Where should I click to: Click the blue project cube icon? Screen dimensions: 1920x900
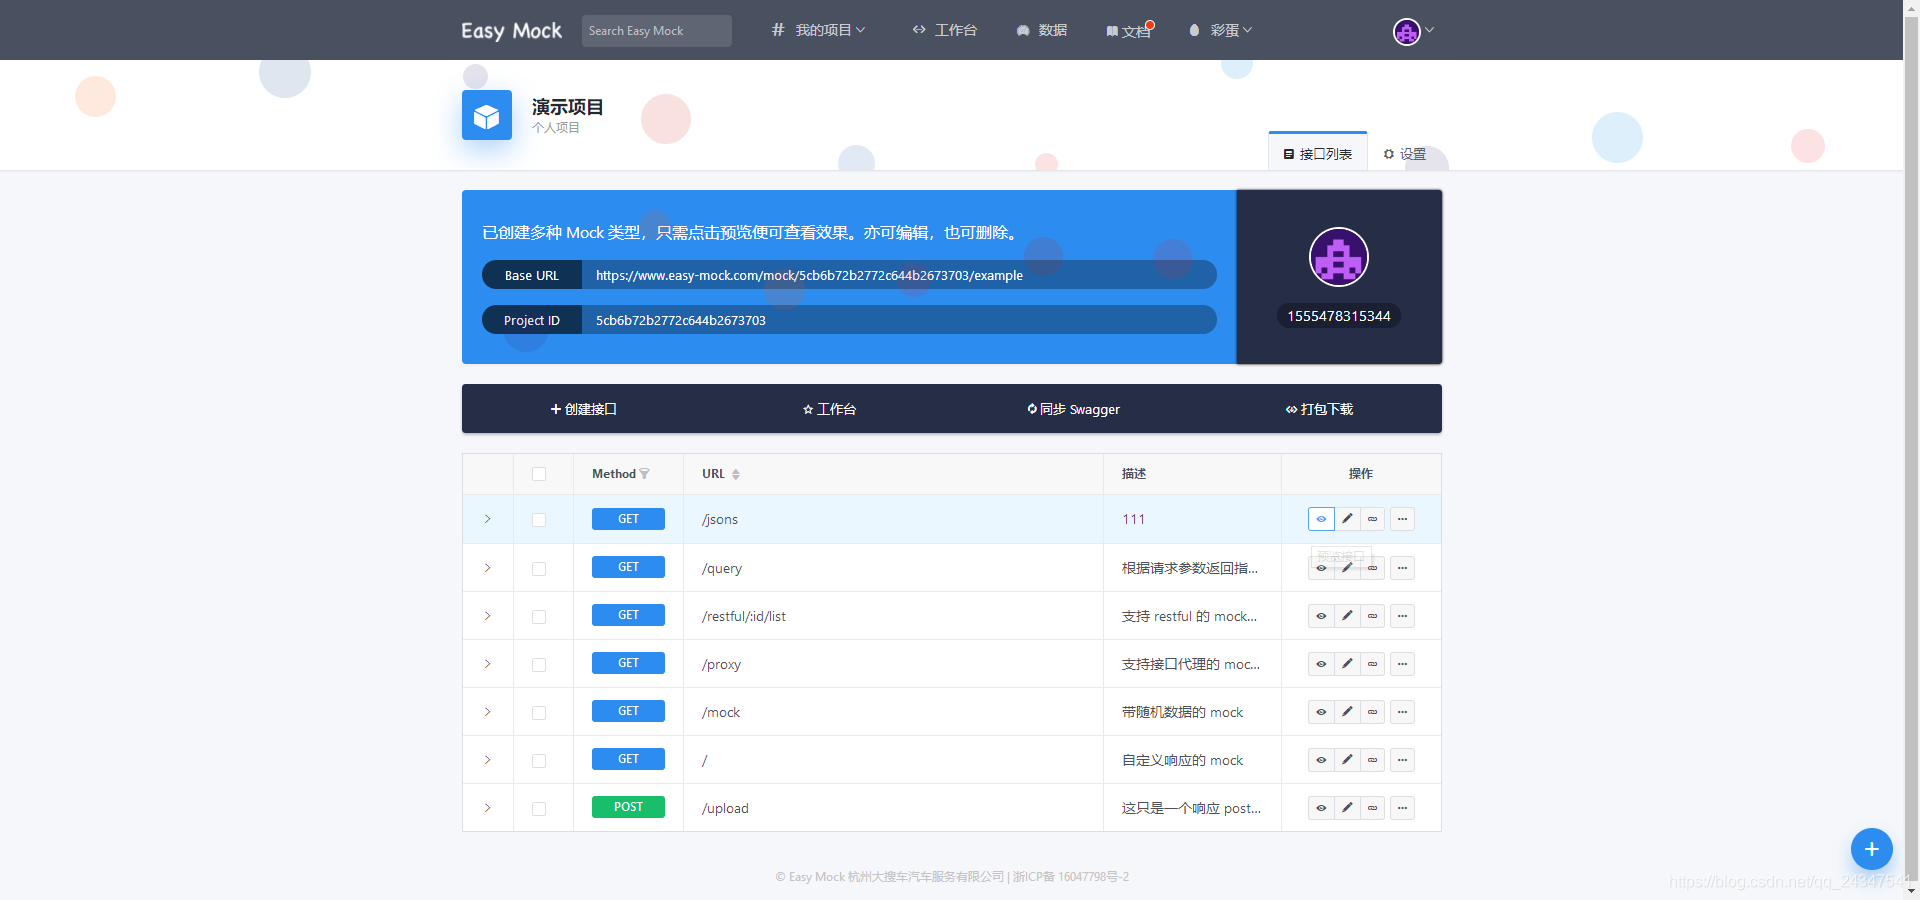click(x=487, y=115)
